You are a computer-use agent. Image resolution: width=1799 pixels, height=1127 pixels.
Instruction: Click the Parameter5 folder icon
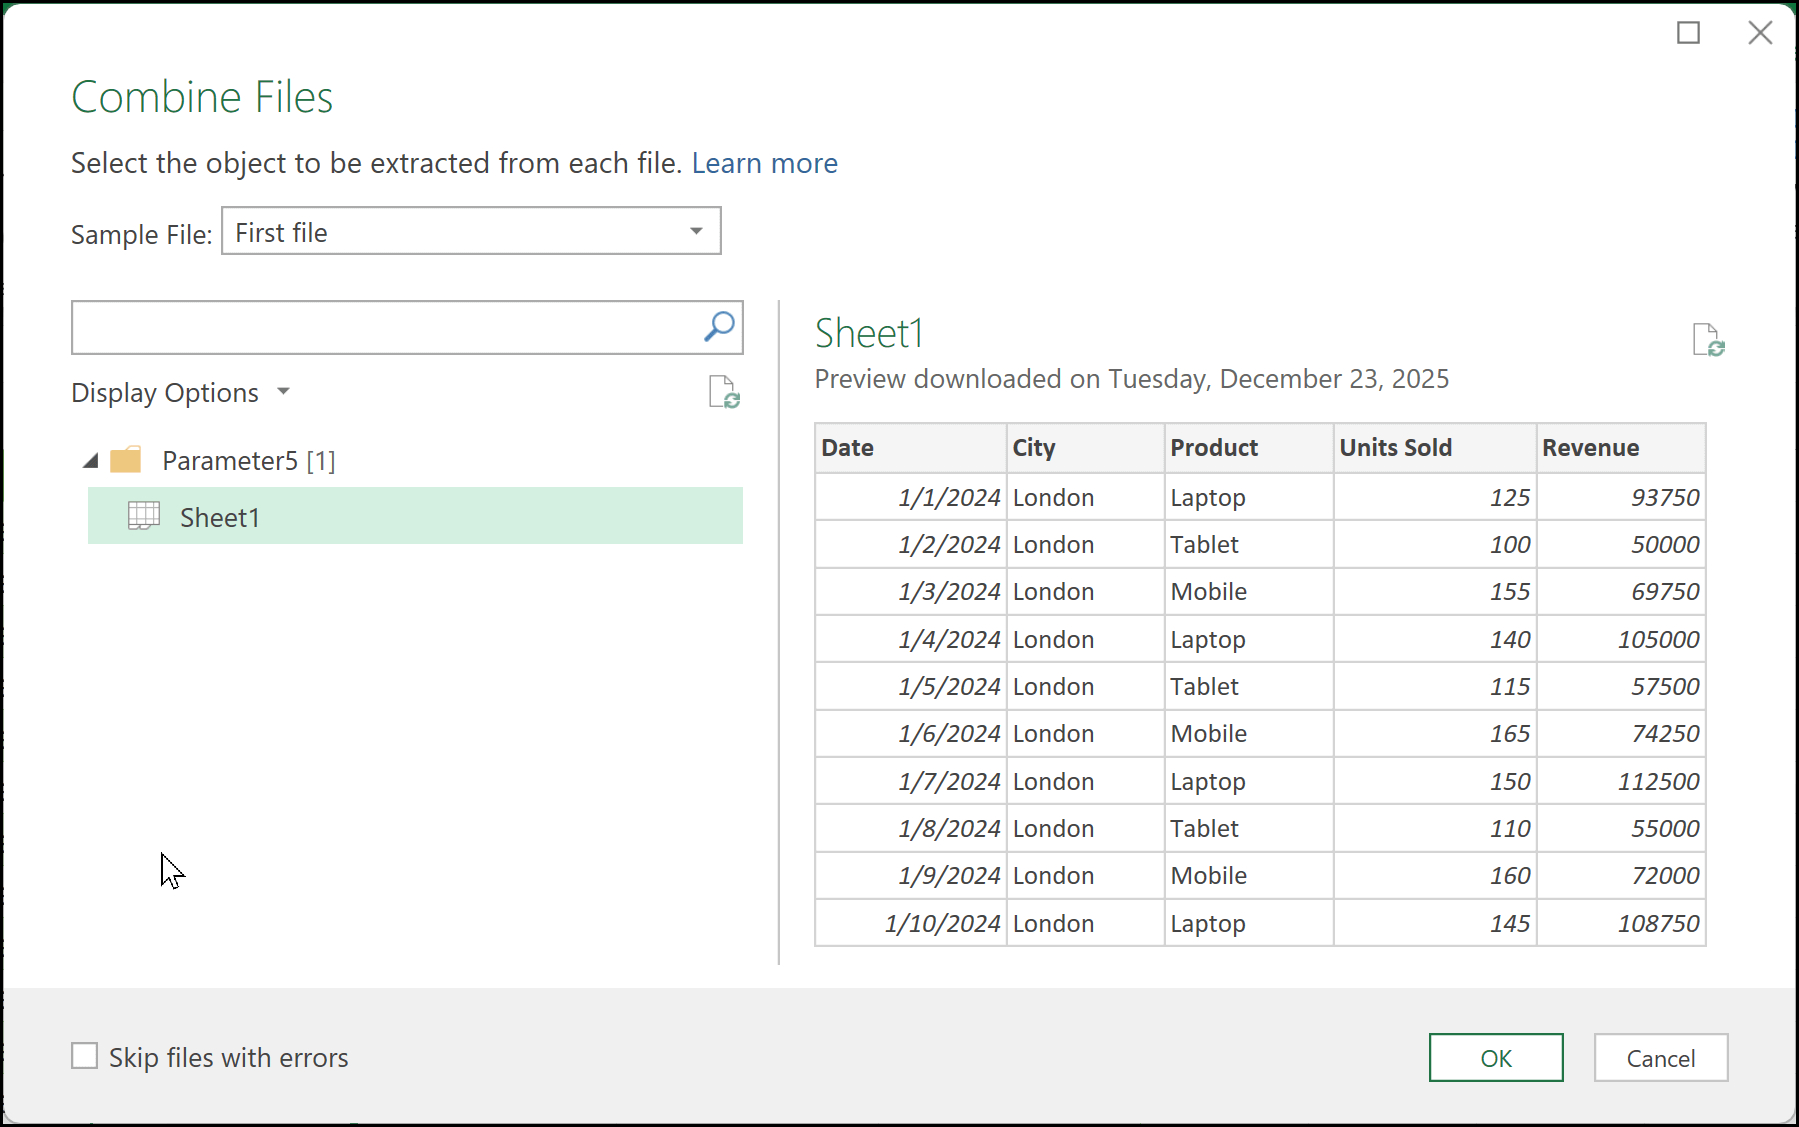126,460
